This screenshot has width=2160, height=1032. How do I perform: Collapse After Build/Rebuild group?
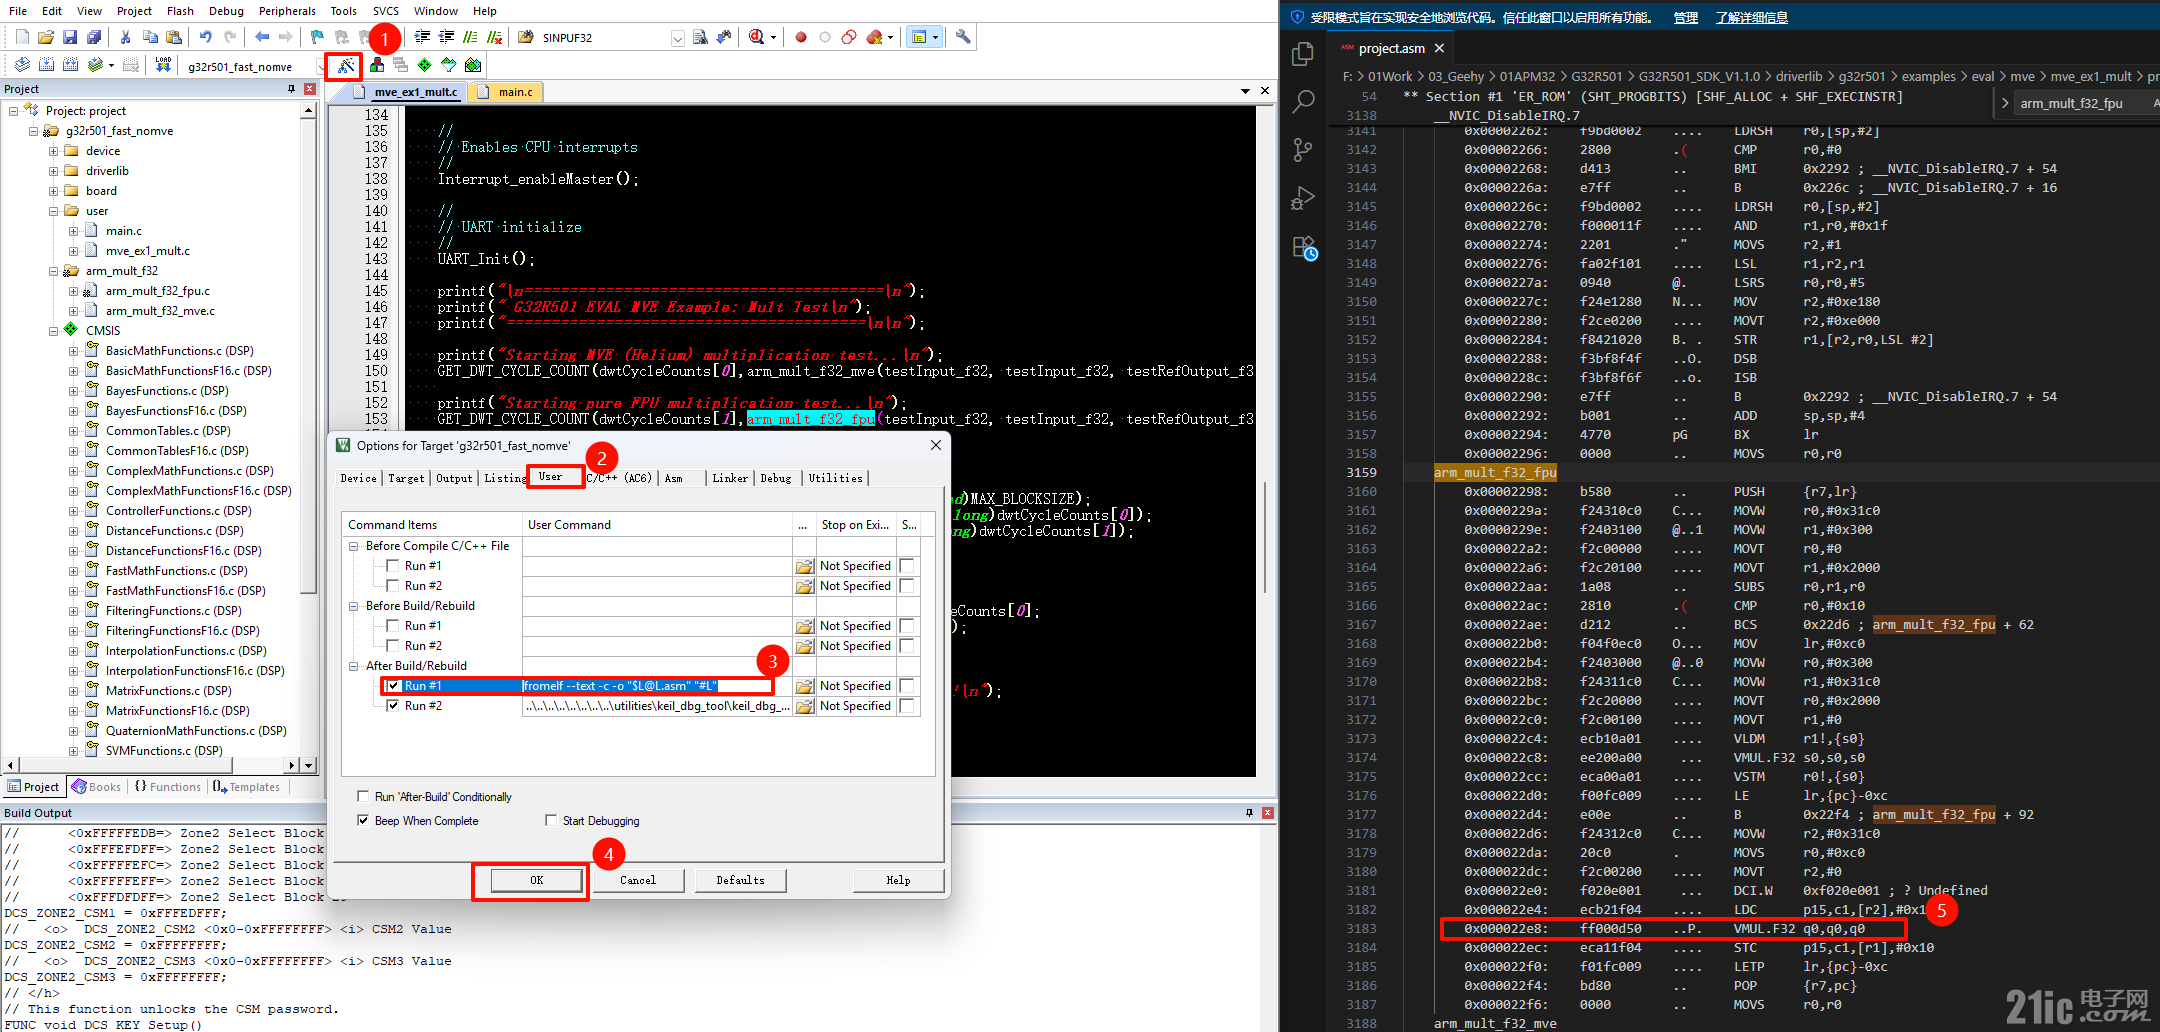point(354,666)
